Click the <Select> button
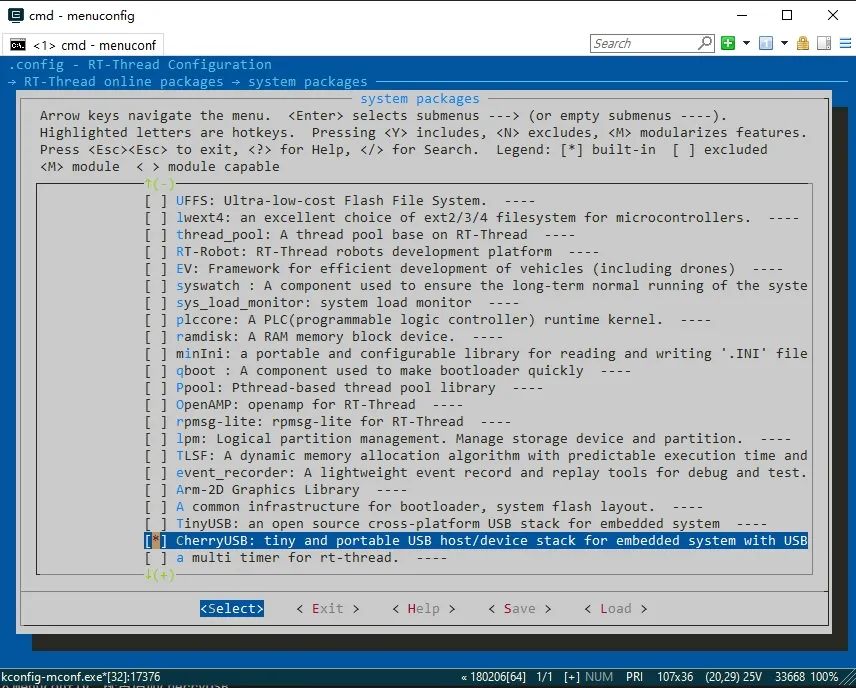Image resolution: width=856 pixels, height=688 pixels. pos(232,608)
